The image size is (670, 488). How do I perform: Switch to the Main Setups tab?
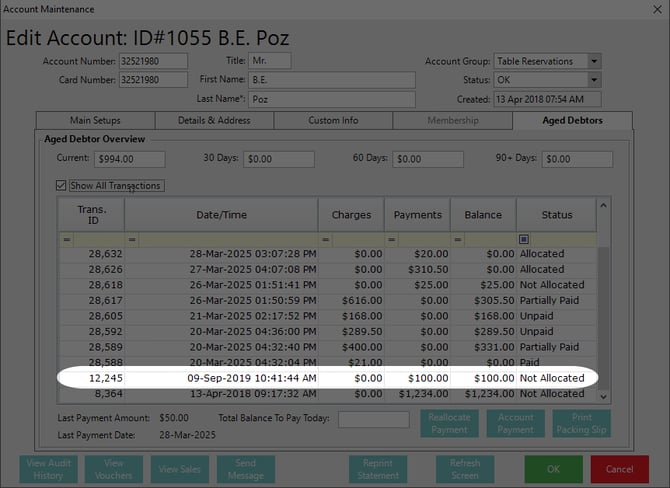click(x=94, y=121)
